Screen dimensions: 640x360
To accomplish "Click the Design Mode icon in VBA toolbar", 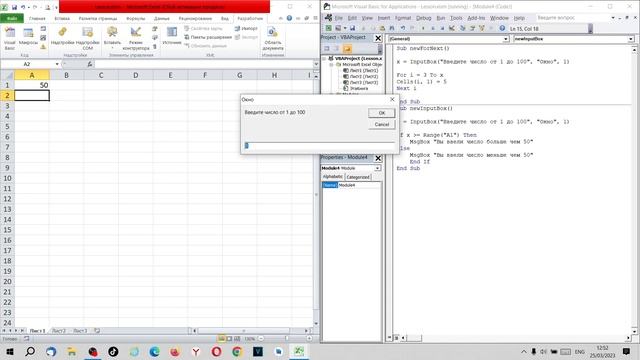I will tap(452, 28).
